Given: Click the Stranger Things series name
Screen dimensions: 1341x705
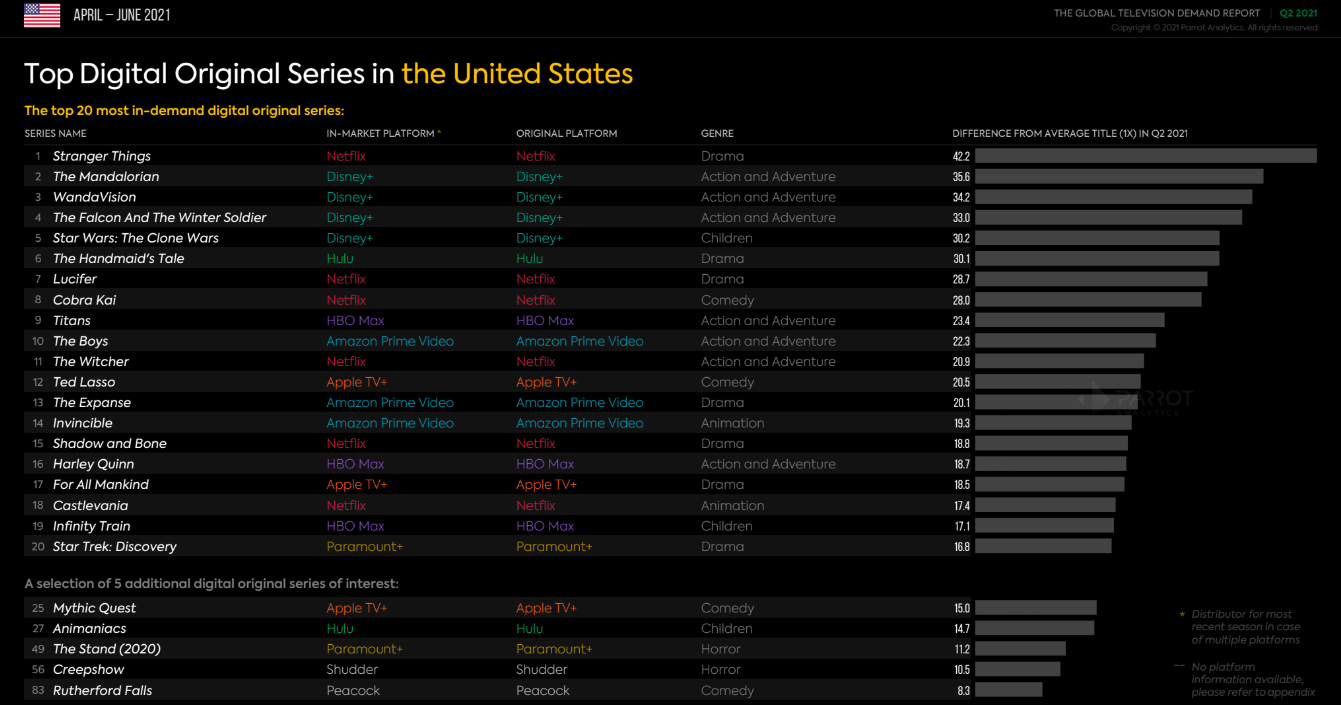Looking at the screenshot, I should click(x=101, y=156).
